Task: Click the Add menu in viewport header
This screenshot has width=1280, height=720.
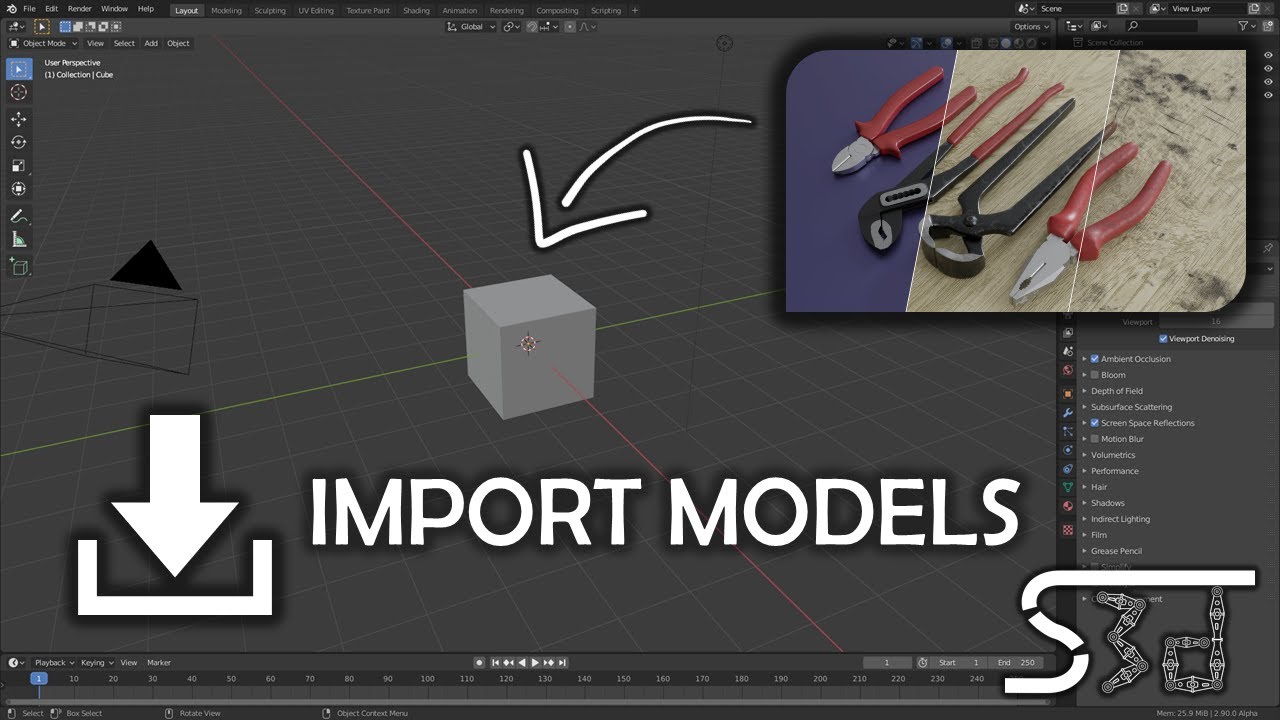Action: pos(151,43)
